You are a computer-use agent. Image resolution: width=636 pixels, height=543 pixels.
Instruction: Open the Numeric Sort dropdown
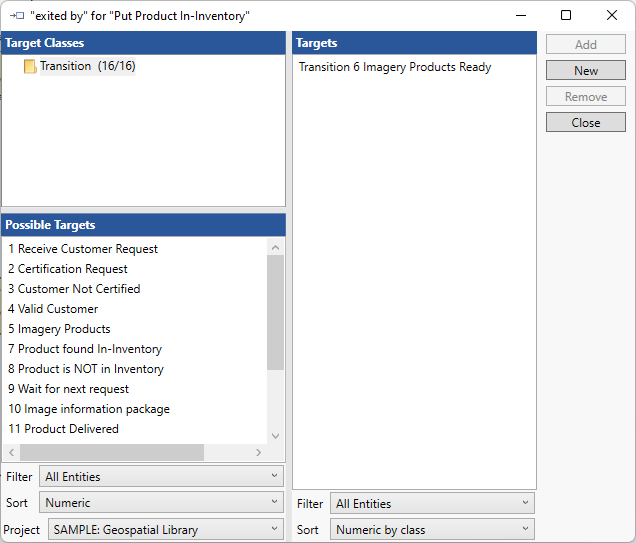click(161, 503)
